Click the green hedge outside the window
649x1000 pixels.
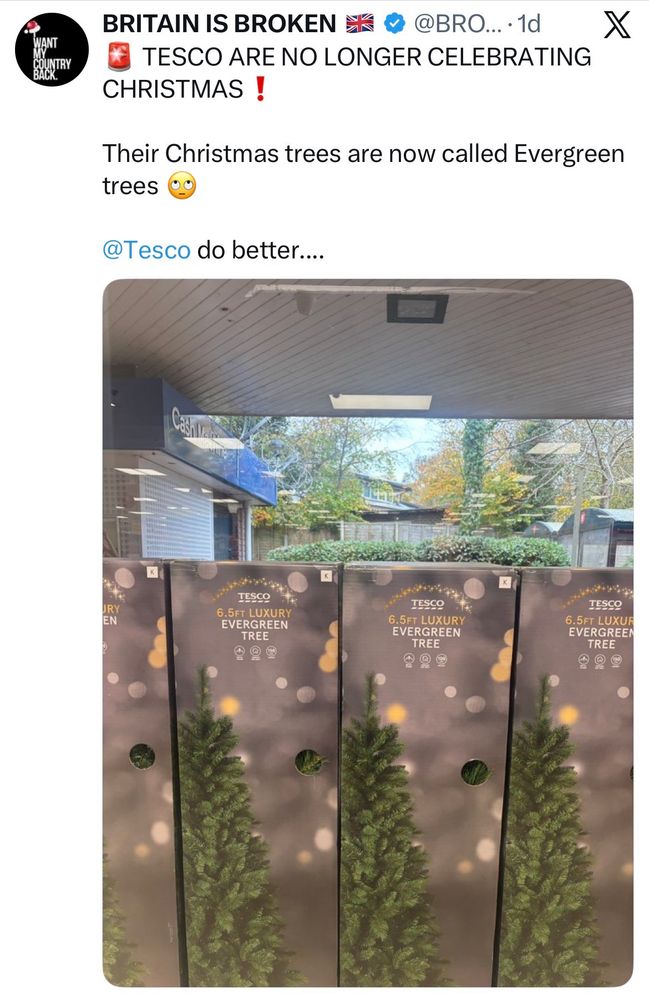(418, 552)
